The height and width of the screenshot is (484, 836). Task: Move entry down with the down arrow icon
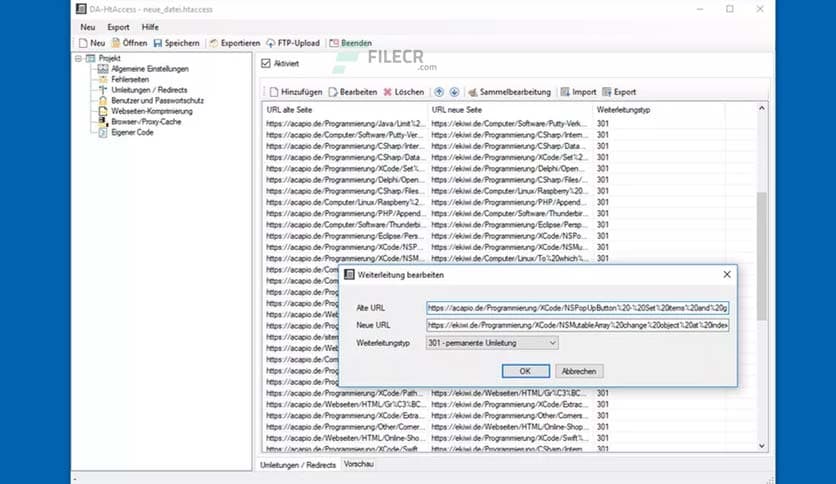coord(454,92)
